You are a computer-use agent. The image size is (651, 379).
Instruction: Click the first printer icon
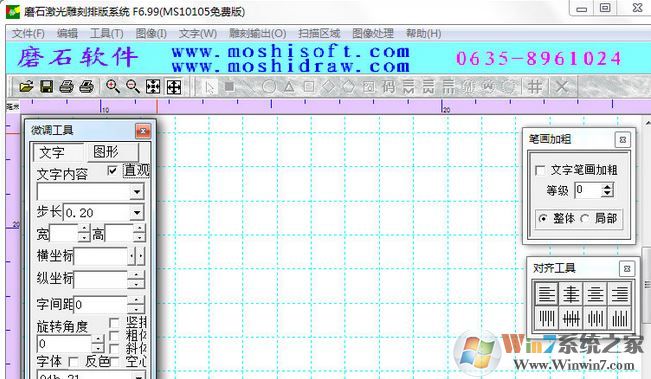(66, 87)
